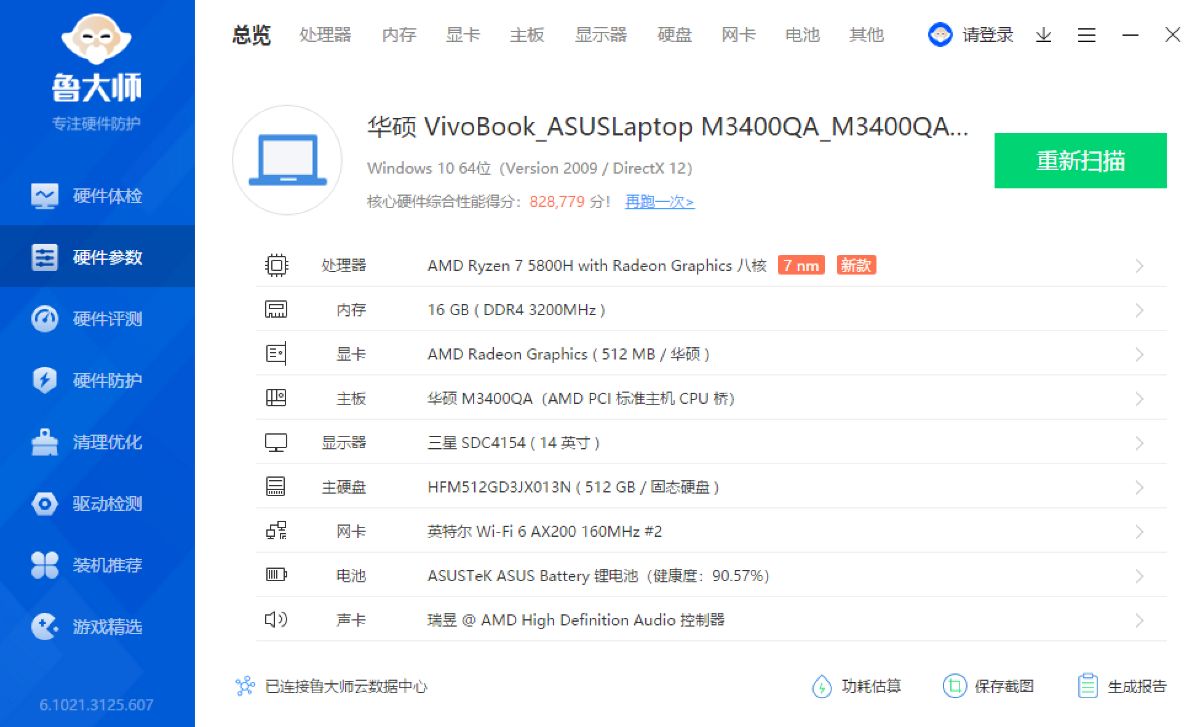Screen dimensions: 1200x727
Task: Expand the 显卡 row chevron
Action: point(1139,354)
